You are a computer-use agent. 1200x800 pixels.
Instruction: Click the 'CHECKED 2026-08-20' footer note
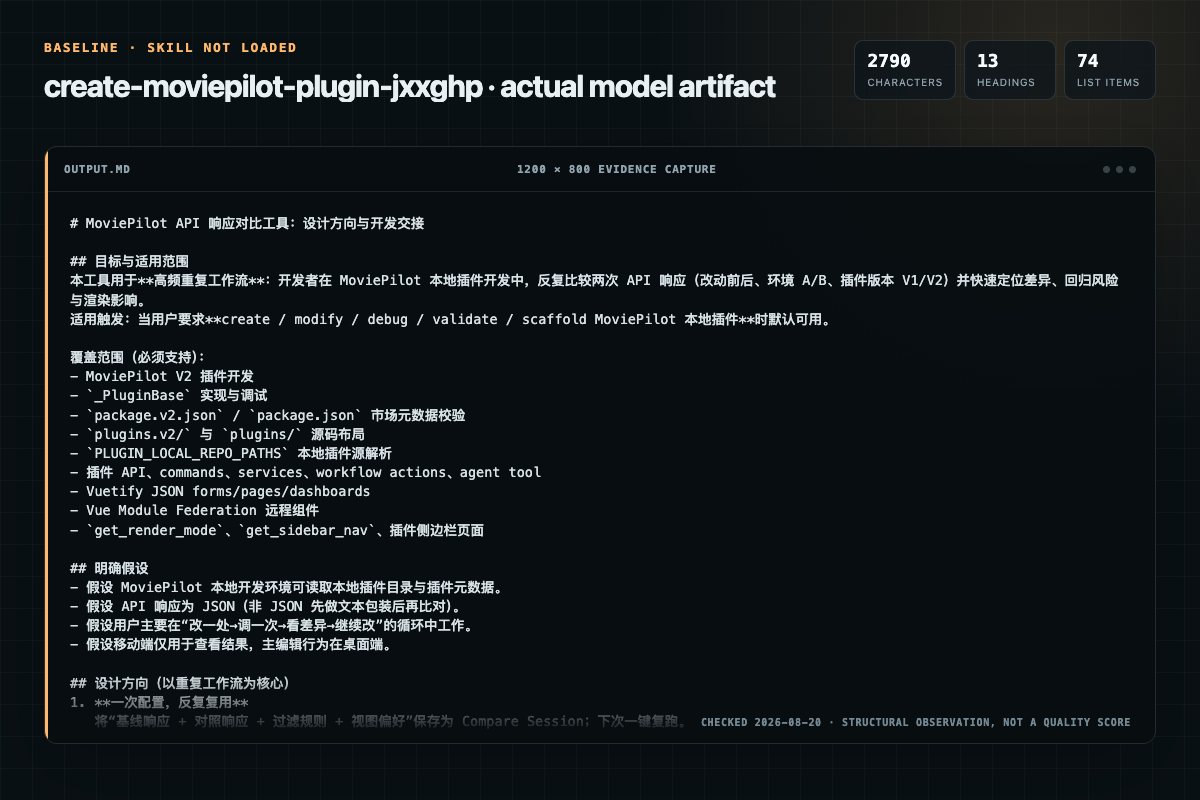click(916, 722)
